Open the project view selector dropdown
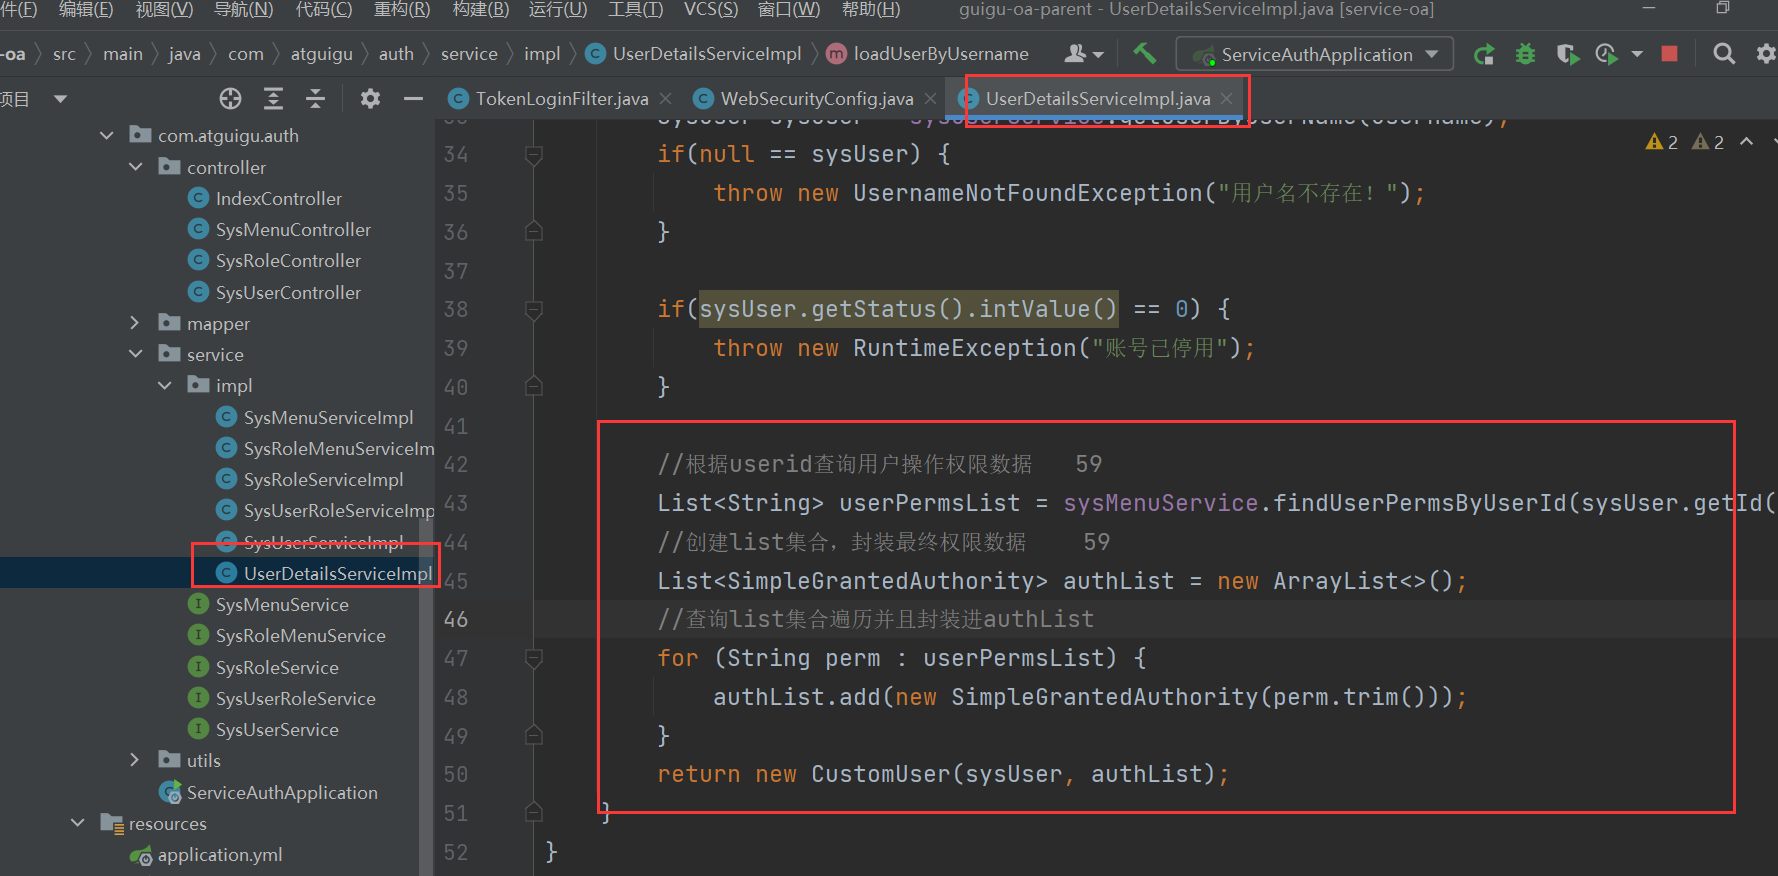Image resolution: width=1778 pixels, height=876 pixels. tap(60, 99)
